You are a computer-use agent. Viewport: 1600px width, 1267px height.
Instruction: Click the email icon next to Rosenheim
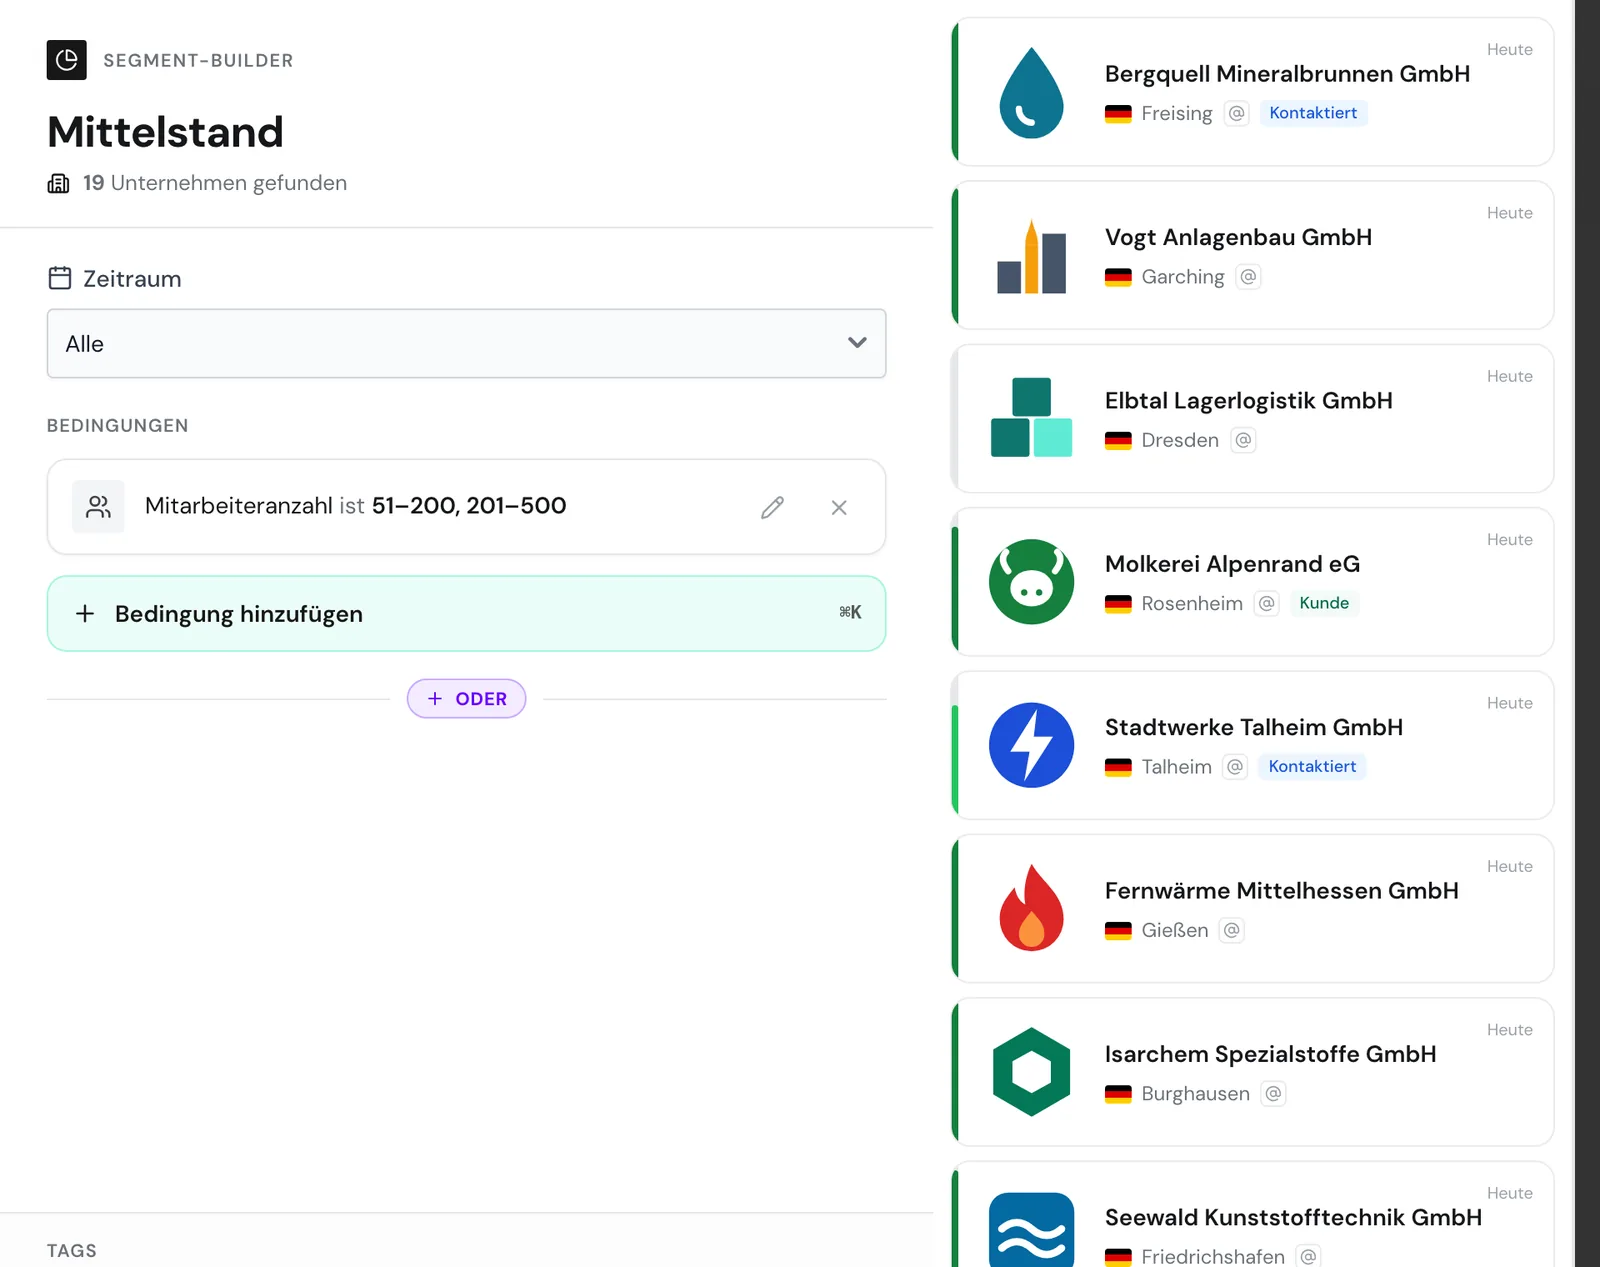(1267, 603)
